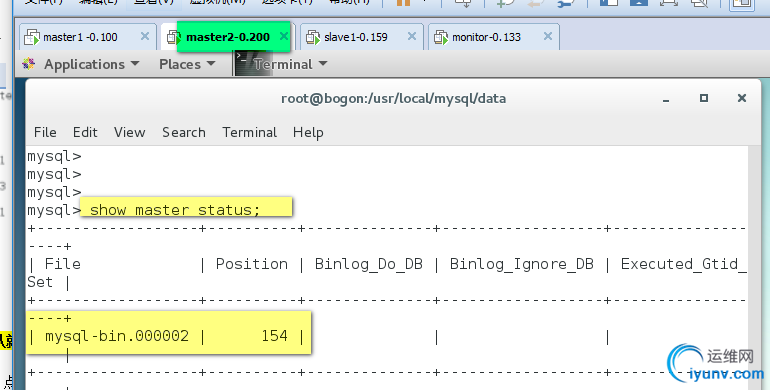The image size is (770, 390).
Task: Open the Help menu in the terminal
Action: point(308,132)
